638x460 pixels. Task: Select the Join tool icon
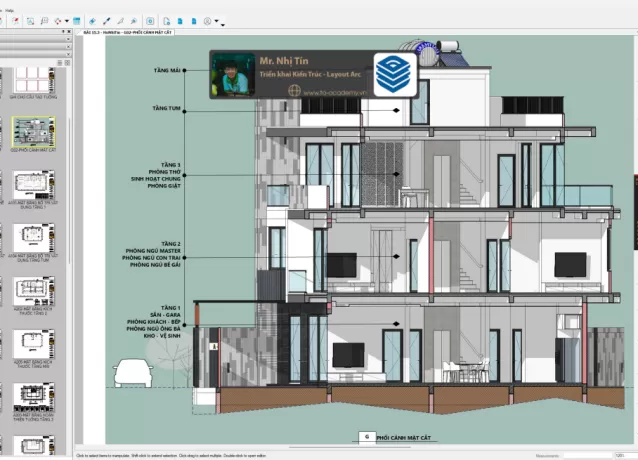click(x=133, y=21)
